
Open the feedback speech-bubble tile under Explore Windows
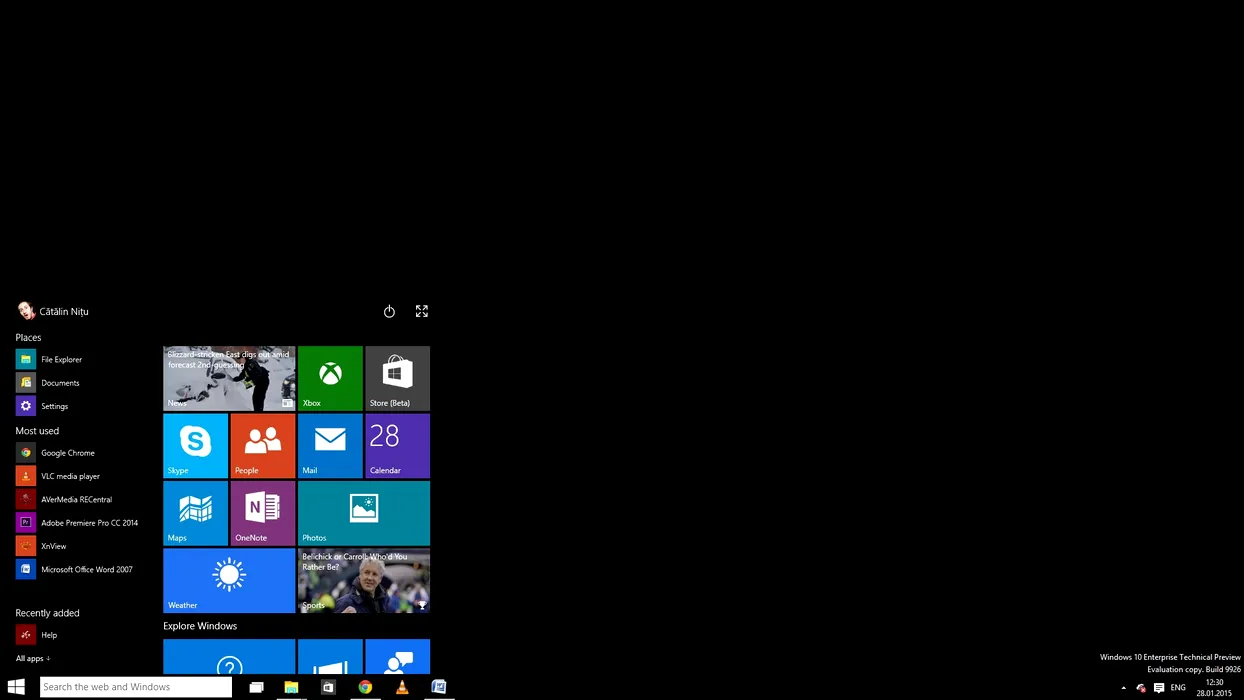point(397,657)
